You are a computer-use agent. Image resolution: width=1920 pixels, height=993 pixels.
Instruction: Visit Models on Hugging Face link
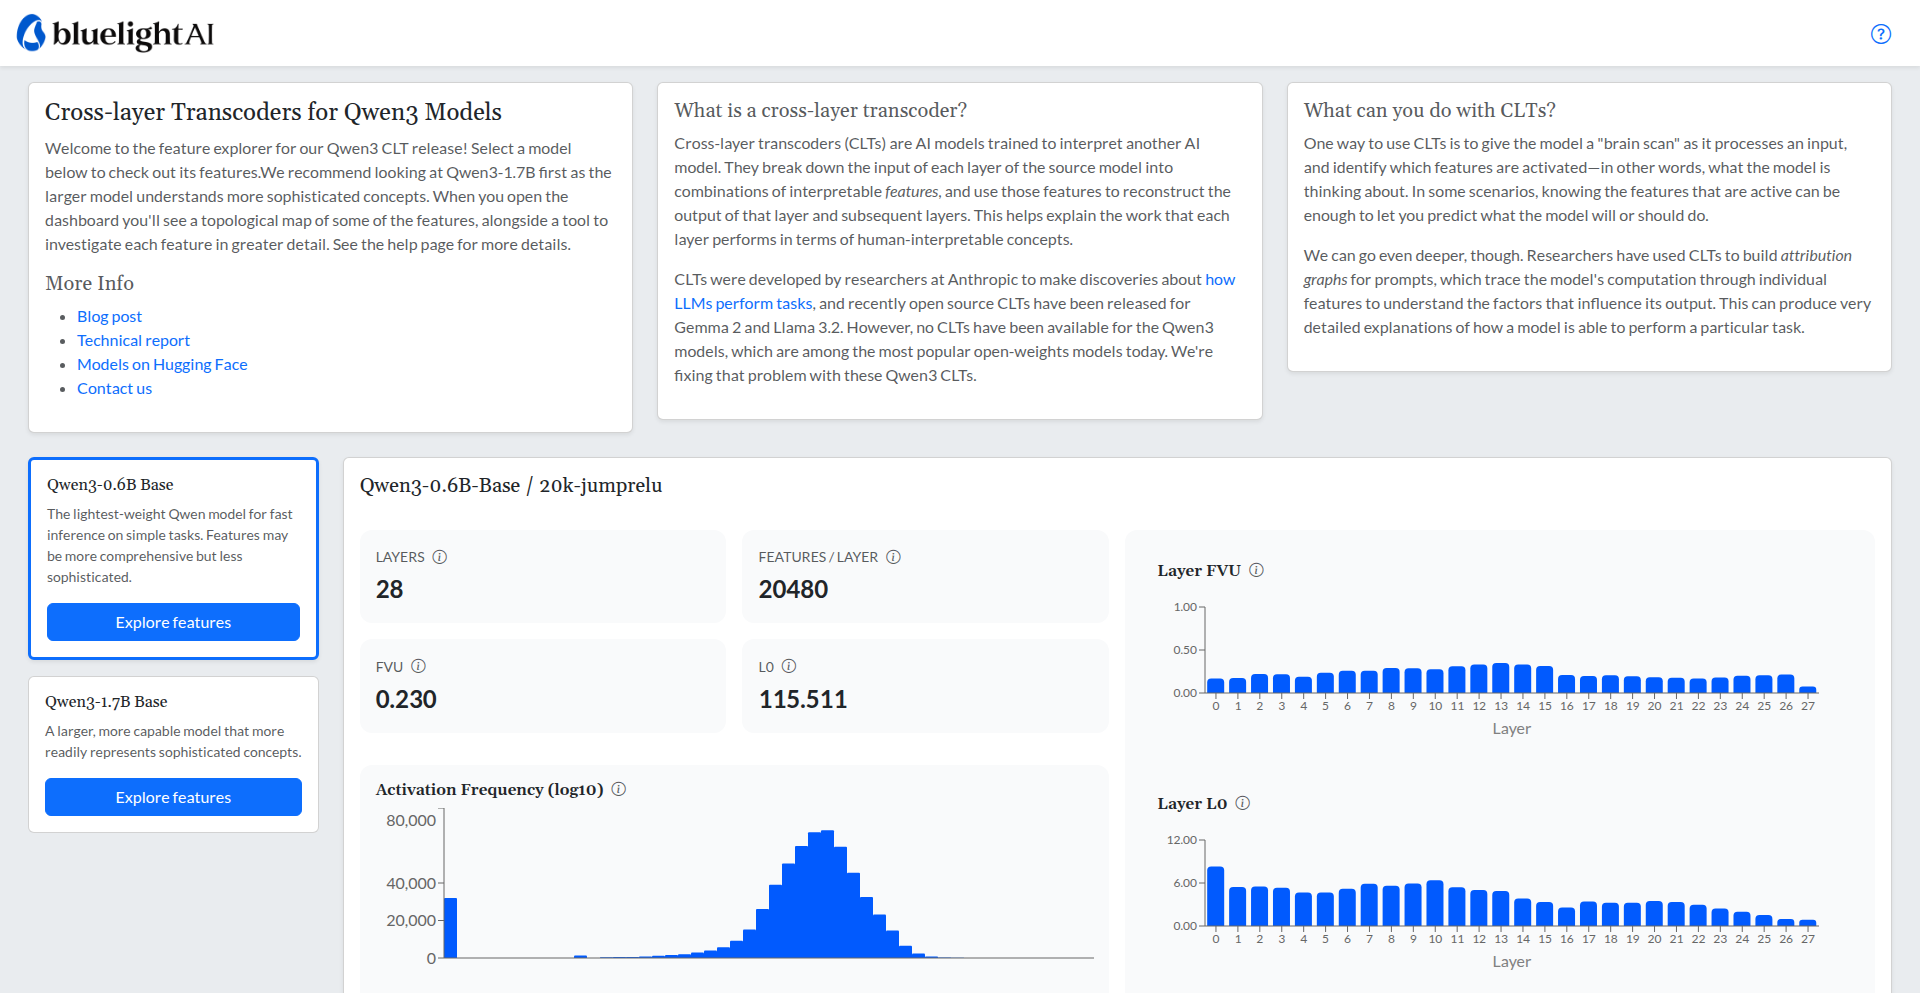pyautogui.click(x=162, y=364)
